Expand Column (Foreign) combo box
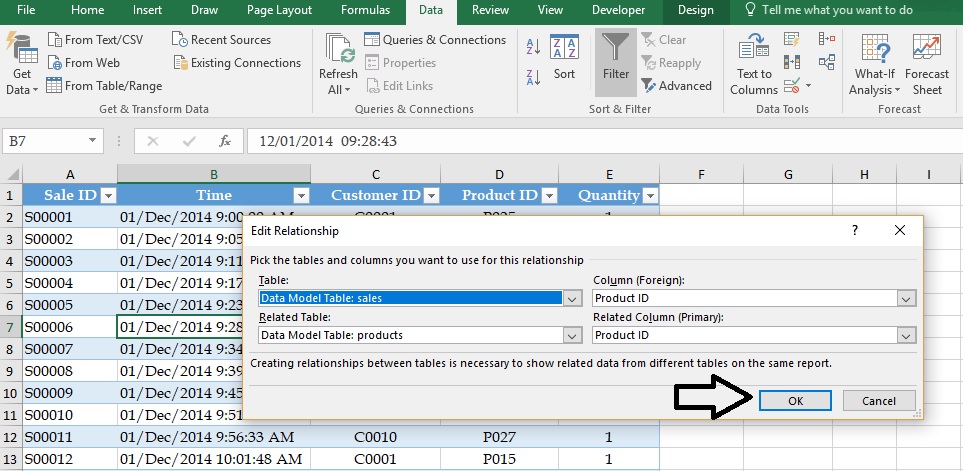 click(x=906, y=298)
